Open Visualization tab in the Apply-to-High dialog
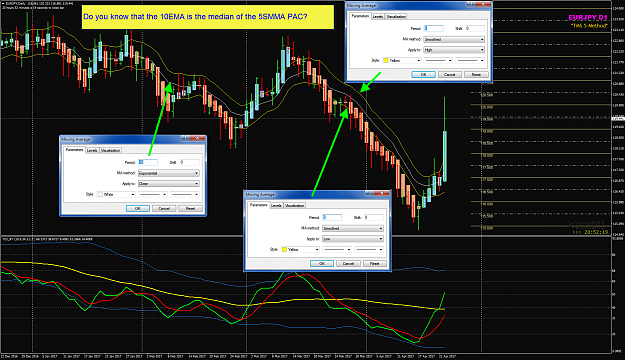625x360 pixels. pos(396,16)
